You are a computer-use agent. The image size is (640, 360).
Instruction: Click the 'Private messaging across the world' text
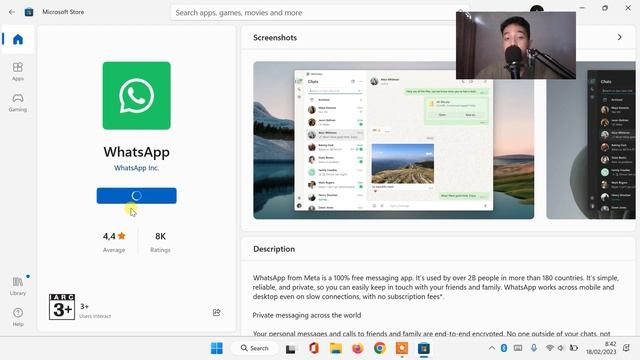[x=307, y=315]
